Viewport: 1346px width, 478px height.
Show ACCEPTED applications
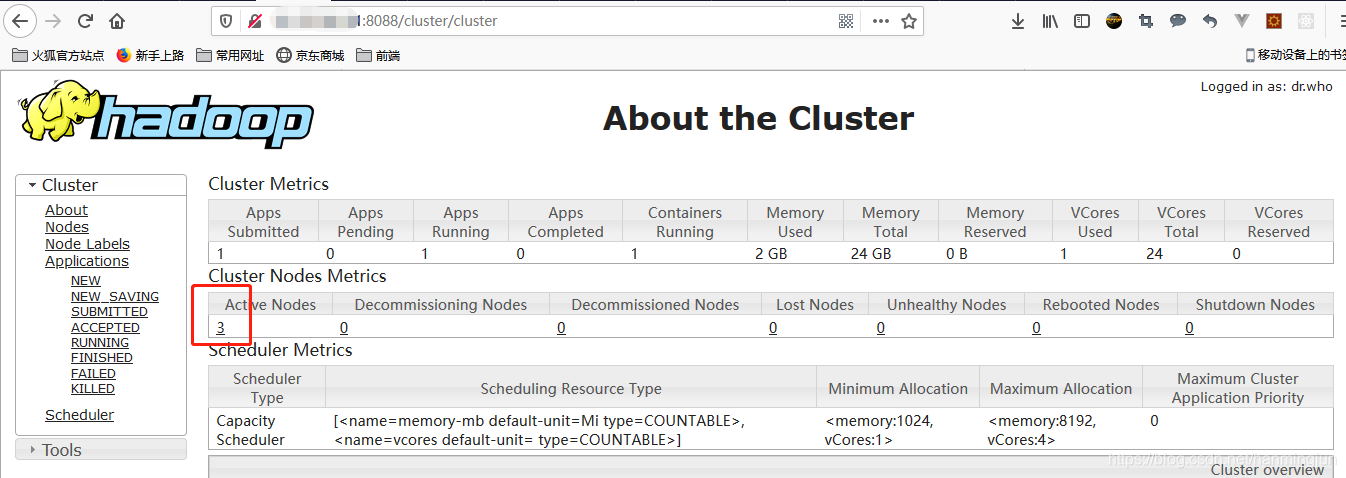pos(105,327)
